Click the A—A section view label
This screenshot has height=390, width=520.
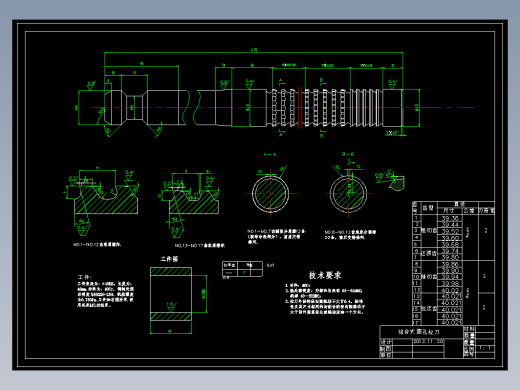coord(270,155)
